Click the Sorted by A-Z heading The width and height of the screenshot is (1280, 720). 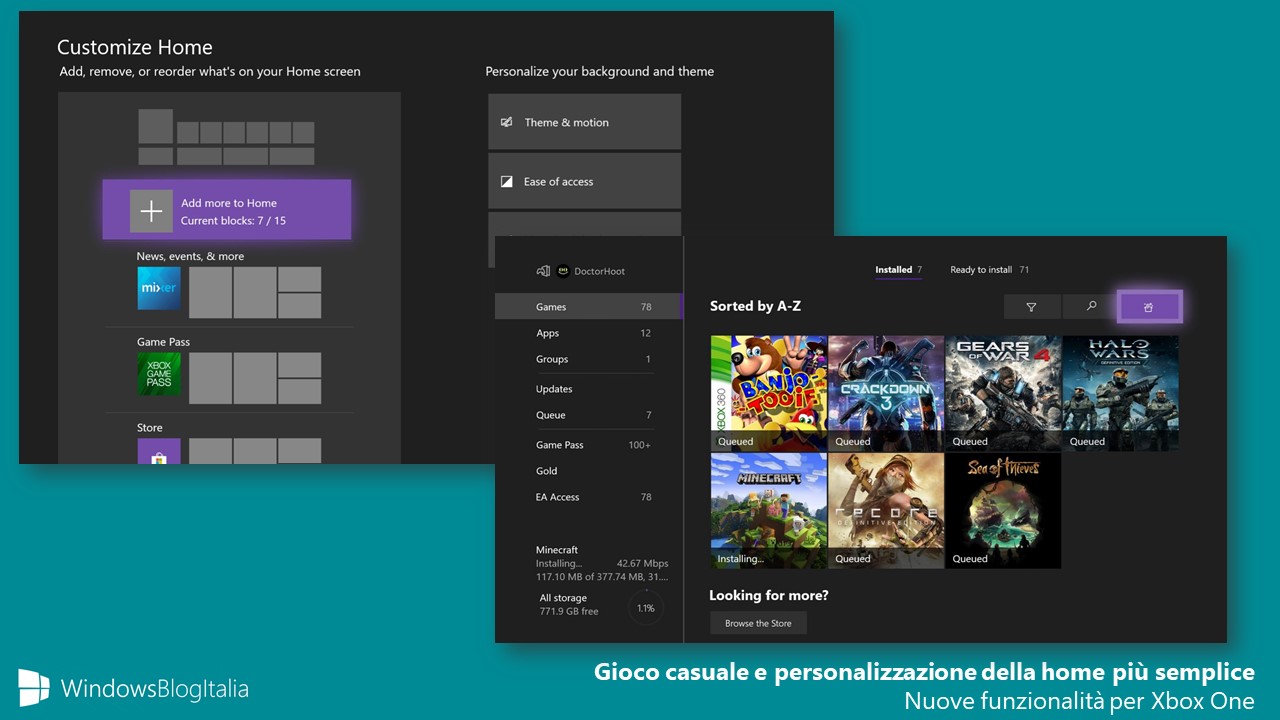[x=755, y=306]
